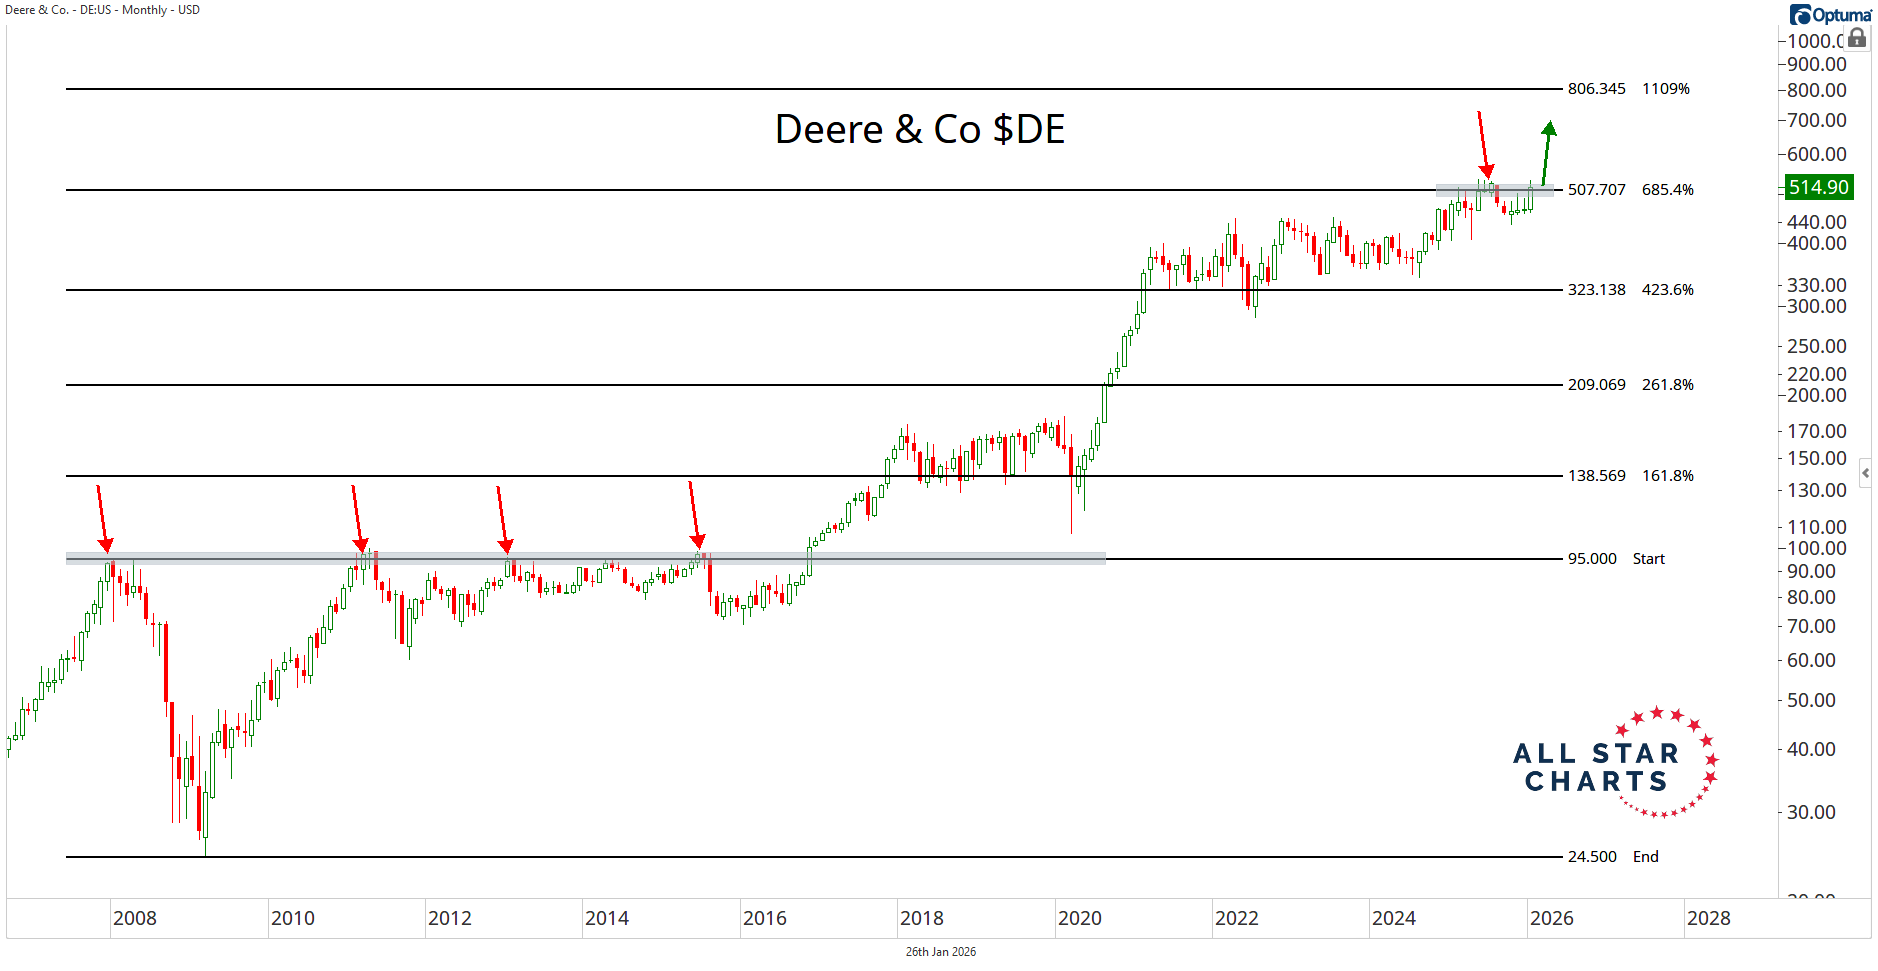1878x971 pixels.
Task: Click the green 514.90 current price label
Action: [1818, 188]
